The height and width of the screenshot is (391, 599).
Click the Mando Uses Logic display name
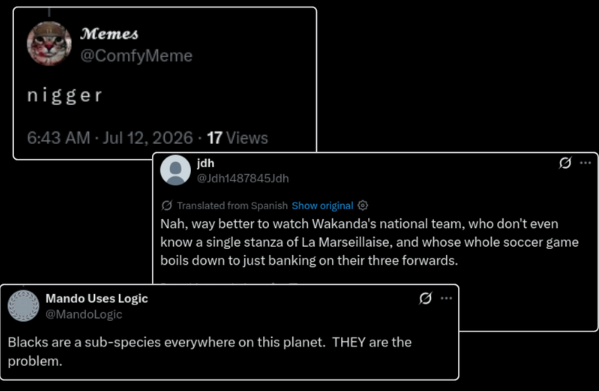(x=97, y=299)
